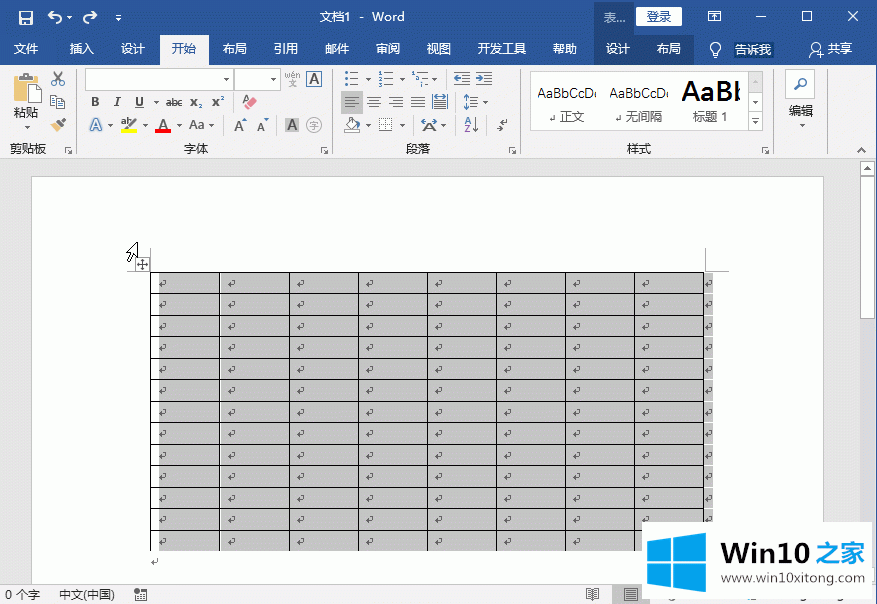This screenshot has height=604, width=877.
Task: Decrease font size with the shrink icon
Action: pos(262,125)
